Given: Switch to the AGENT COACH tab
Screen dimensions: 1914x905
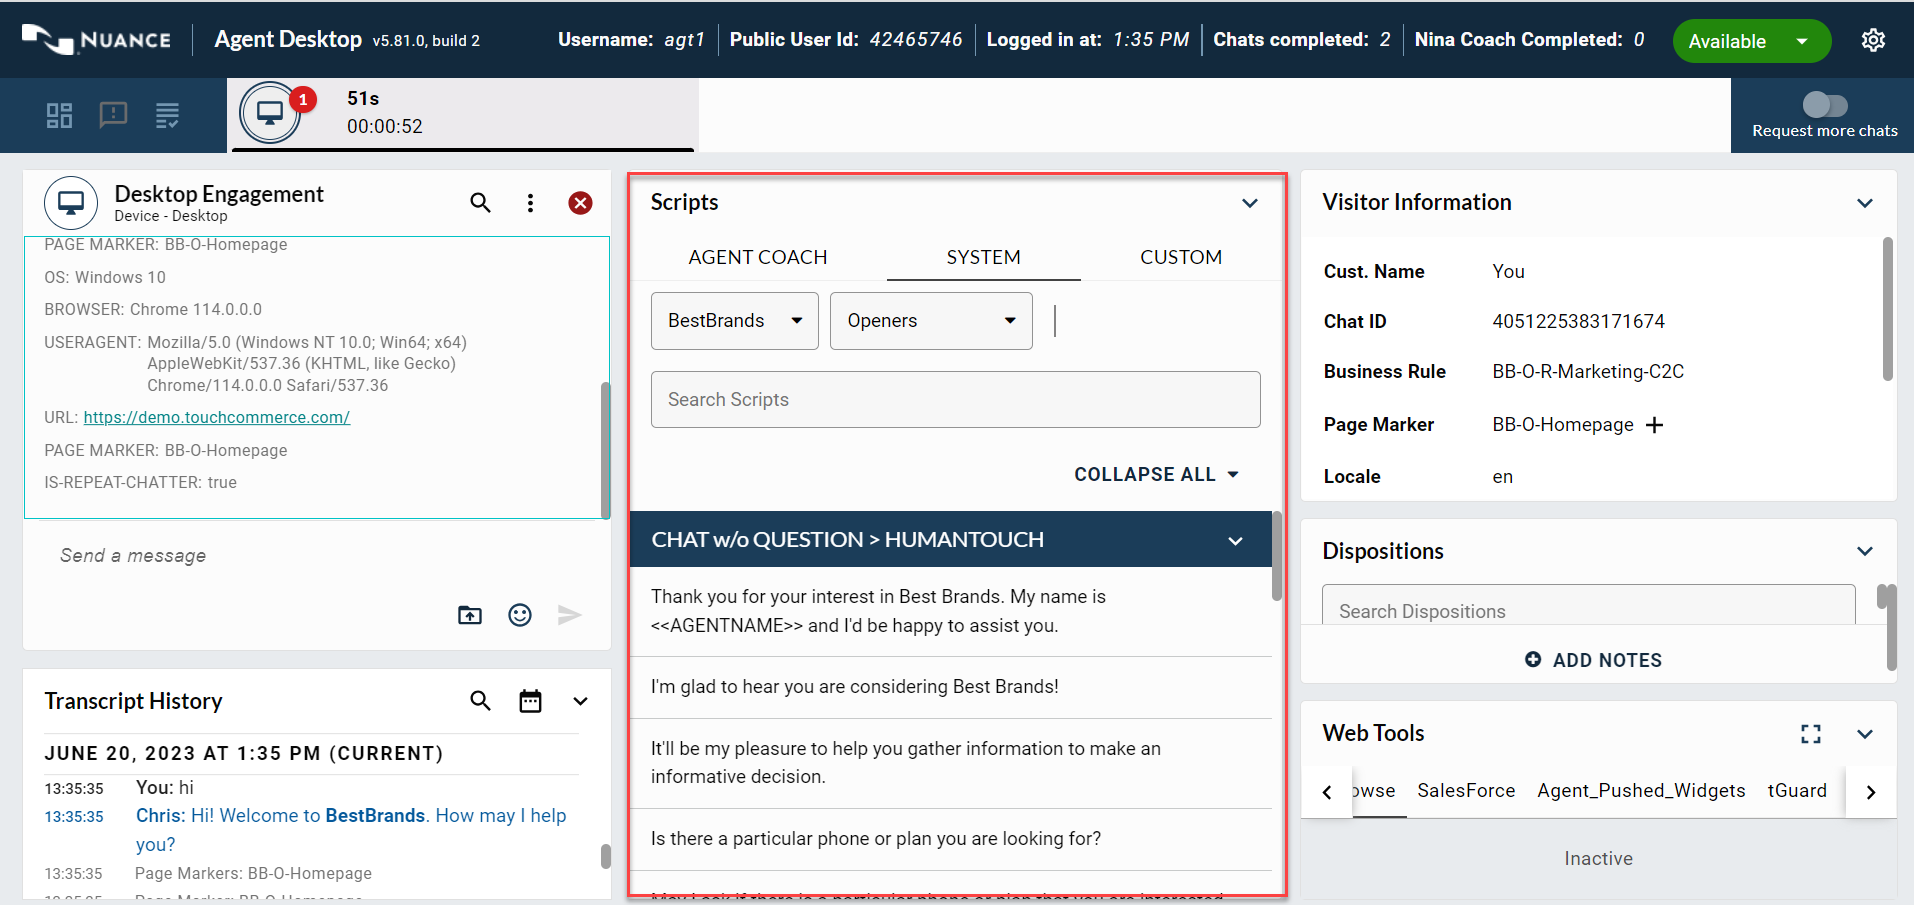Looking at the screenshot, I should pyautogui.click(x=757, y=257).
